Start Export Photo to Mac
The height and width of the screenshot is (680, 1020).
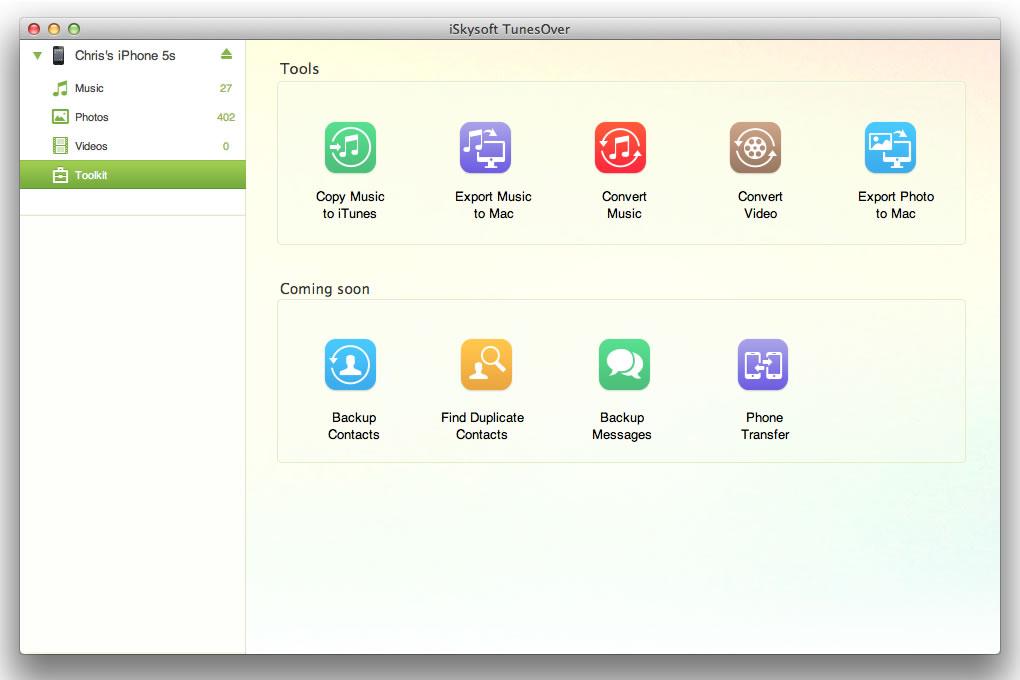(890, 148)
